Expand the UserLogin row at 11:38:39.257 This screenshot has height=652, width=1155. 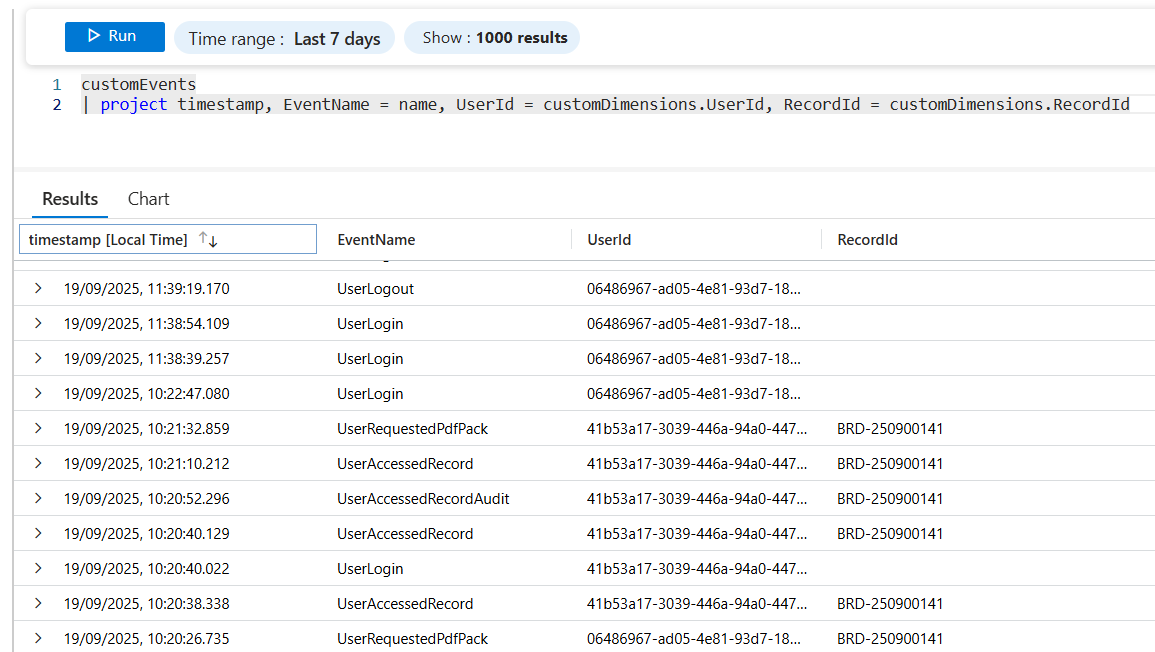tap(38, 359)
